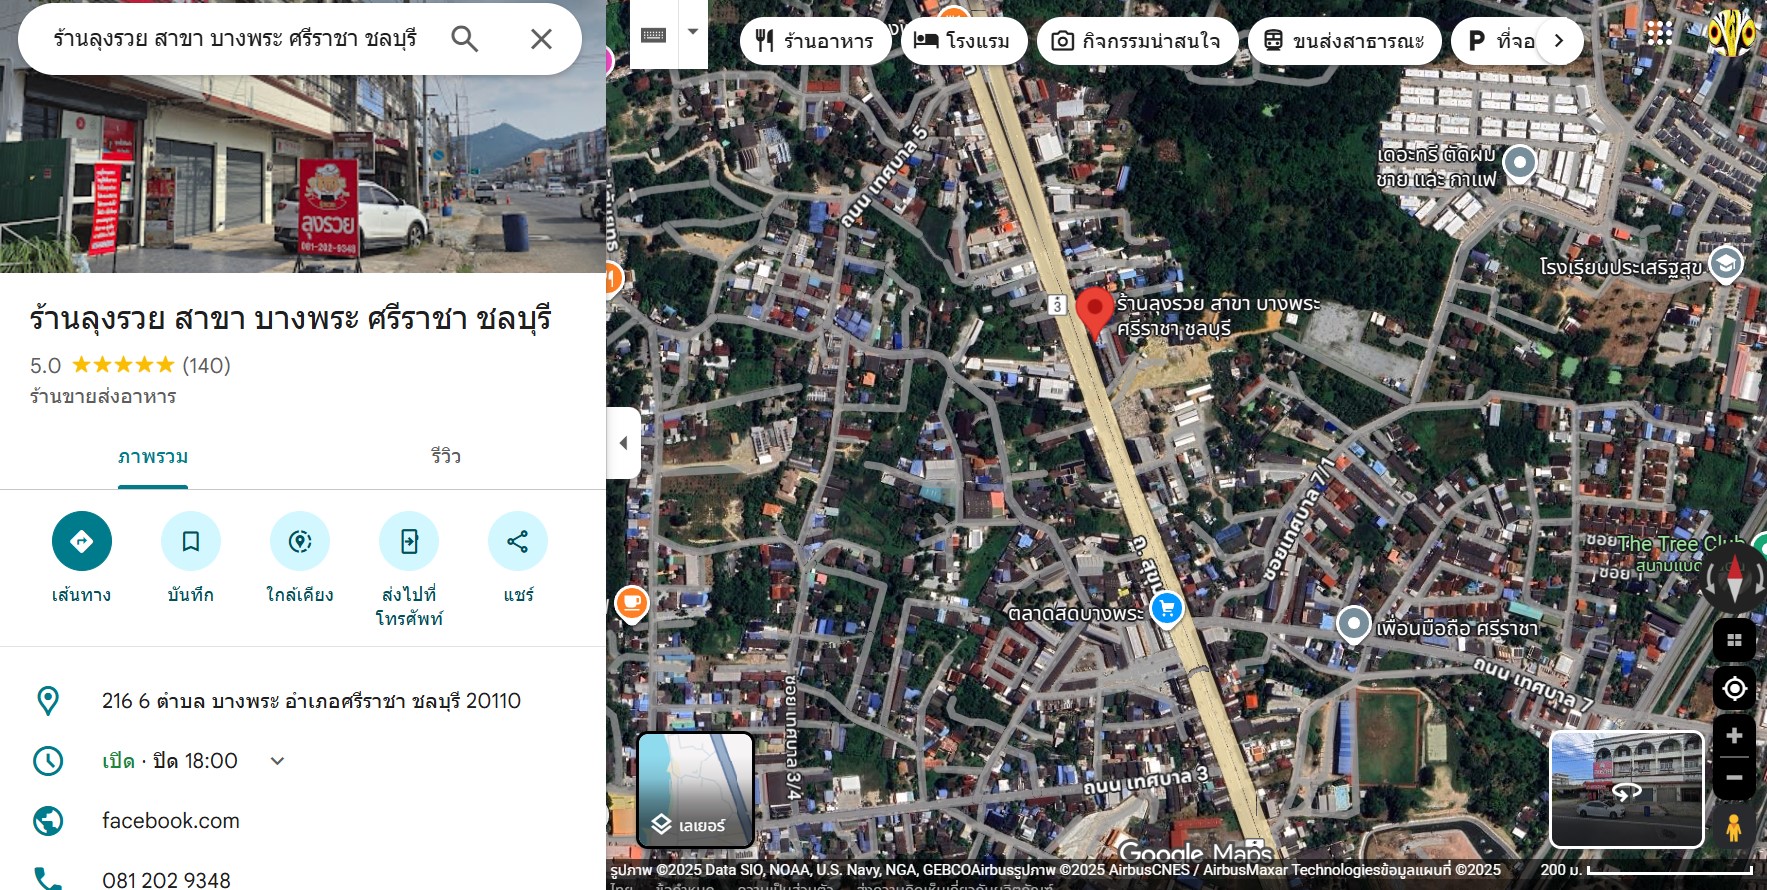
Task: Zoom out with the minus button
Action: point(1734,778)
